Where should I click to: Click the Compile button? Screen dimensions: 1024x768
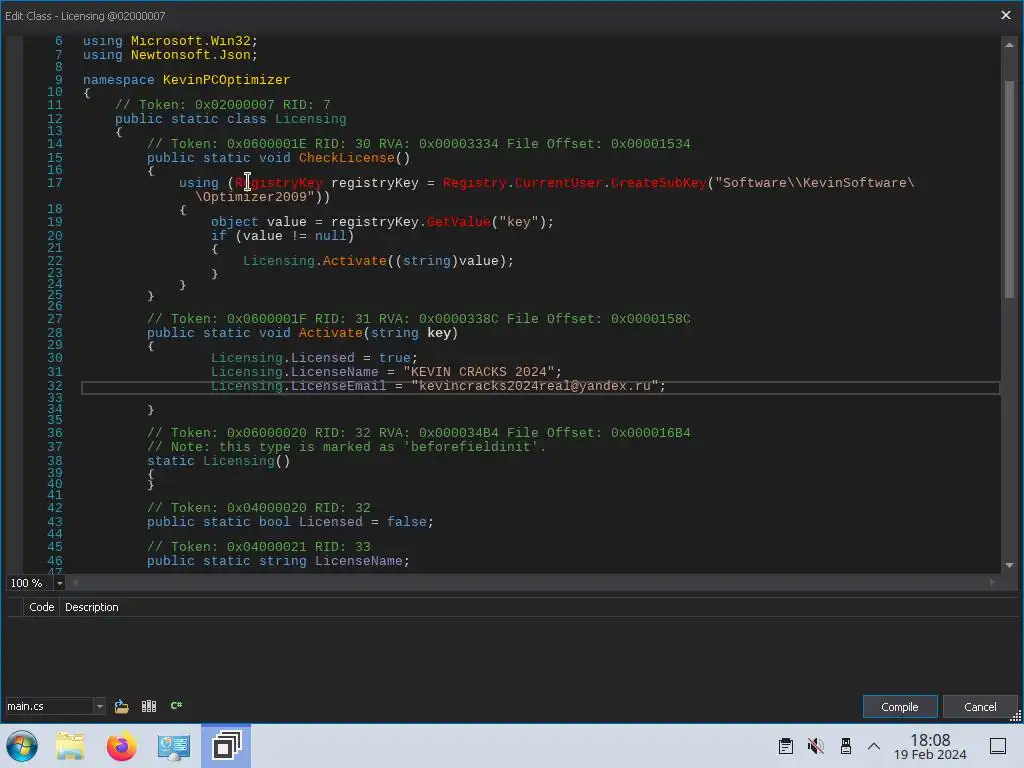899,707
